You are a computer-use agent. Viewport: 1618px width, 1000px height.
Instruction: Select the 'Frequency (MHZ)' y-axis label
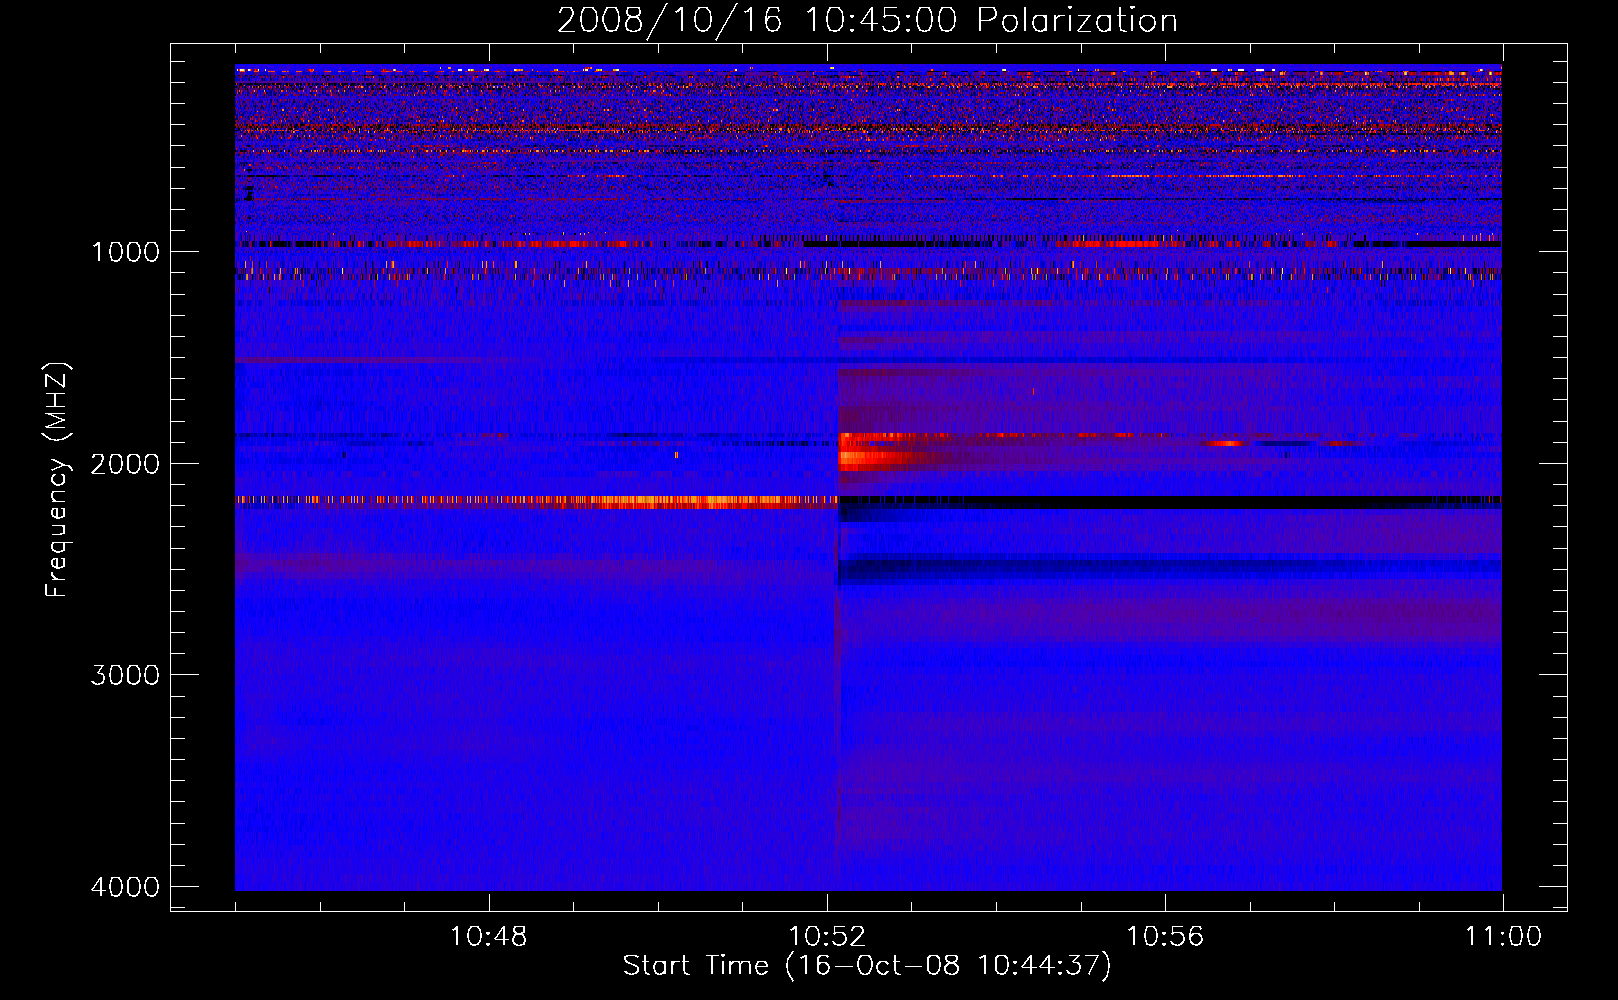click(x=57, y=480)
